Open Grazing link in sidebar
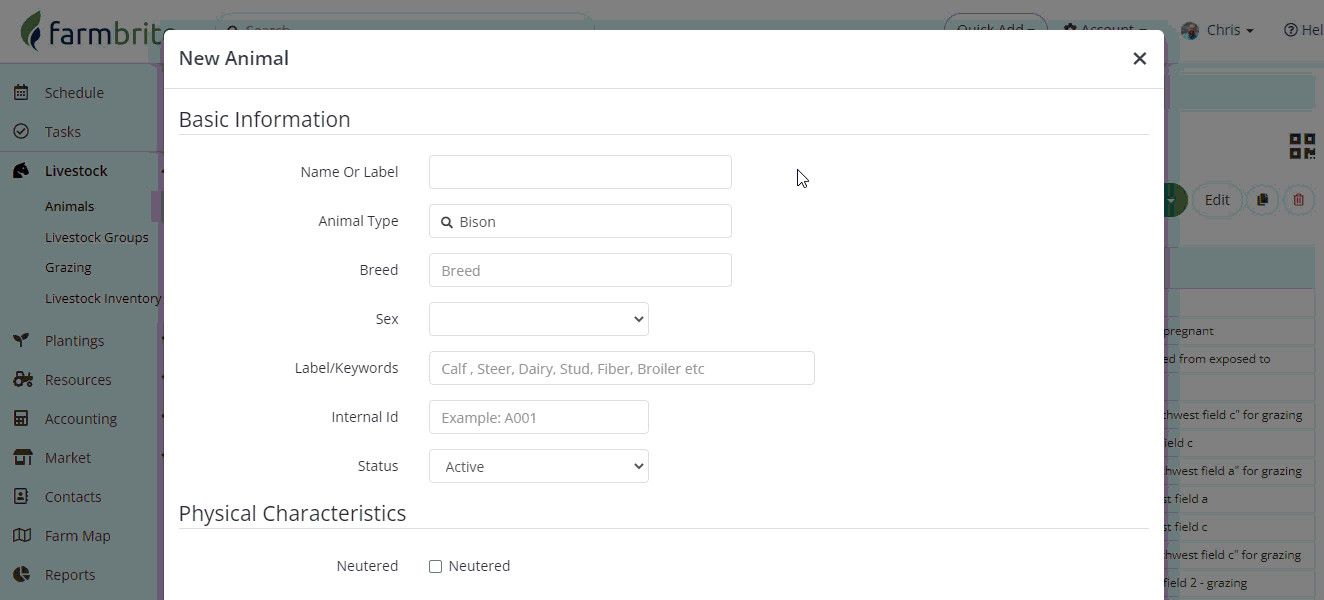The image size is (1324, 600). coord(68,267)
